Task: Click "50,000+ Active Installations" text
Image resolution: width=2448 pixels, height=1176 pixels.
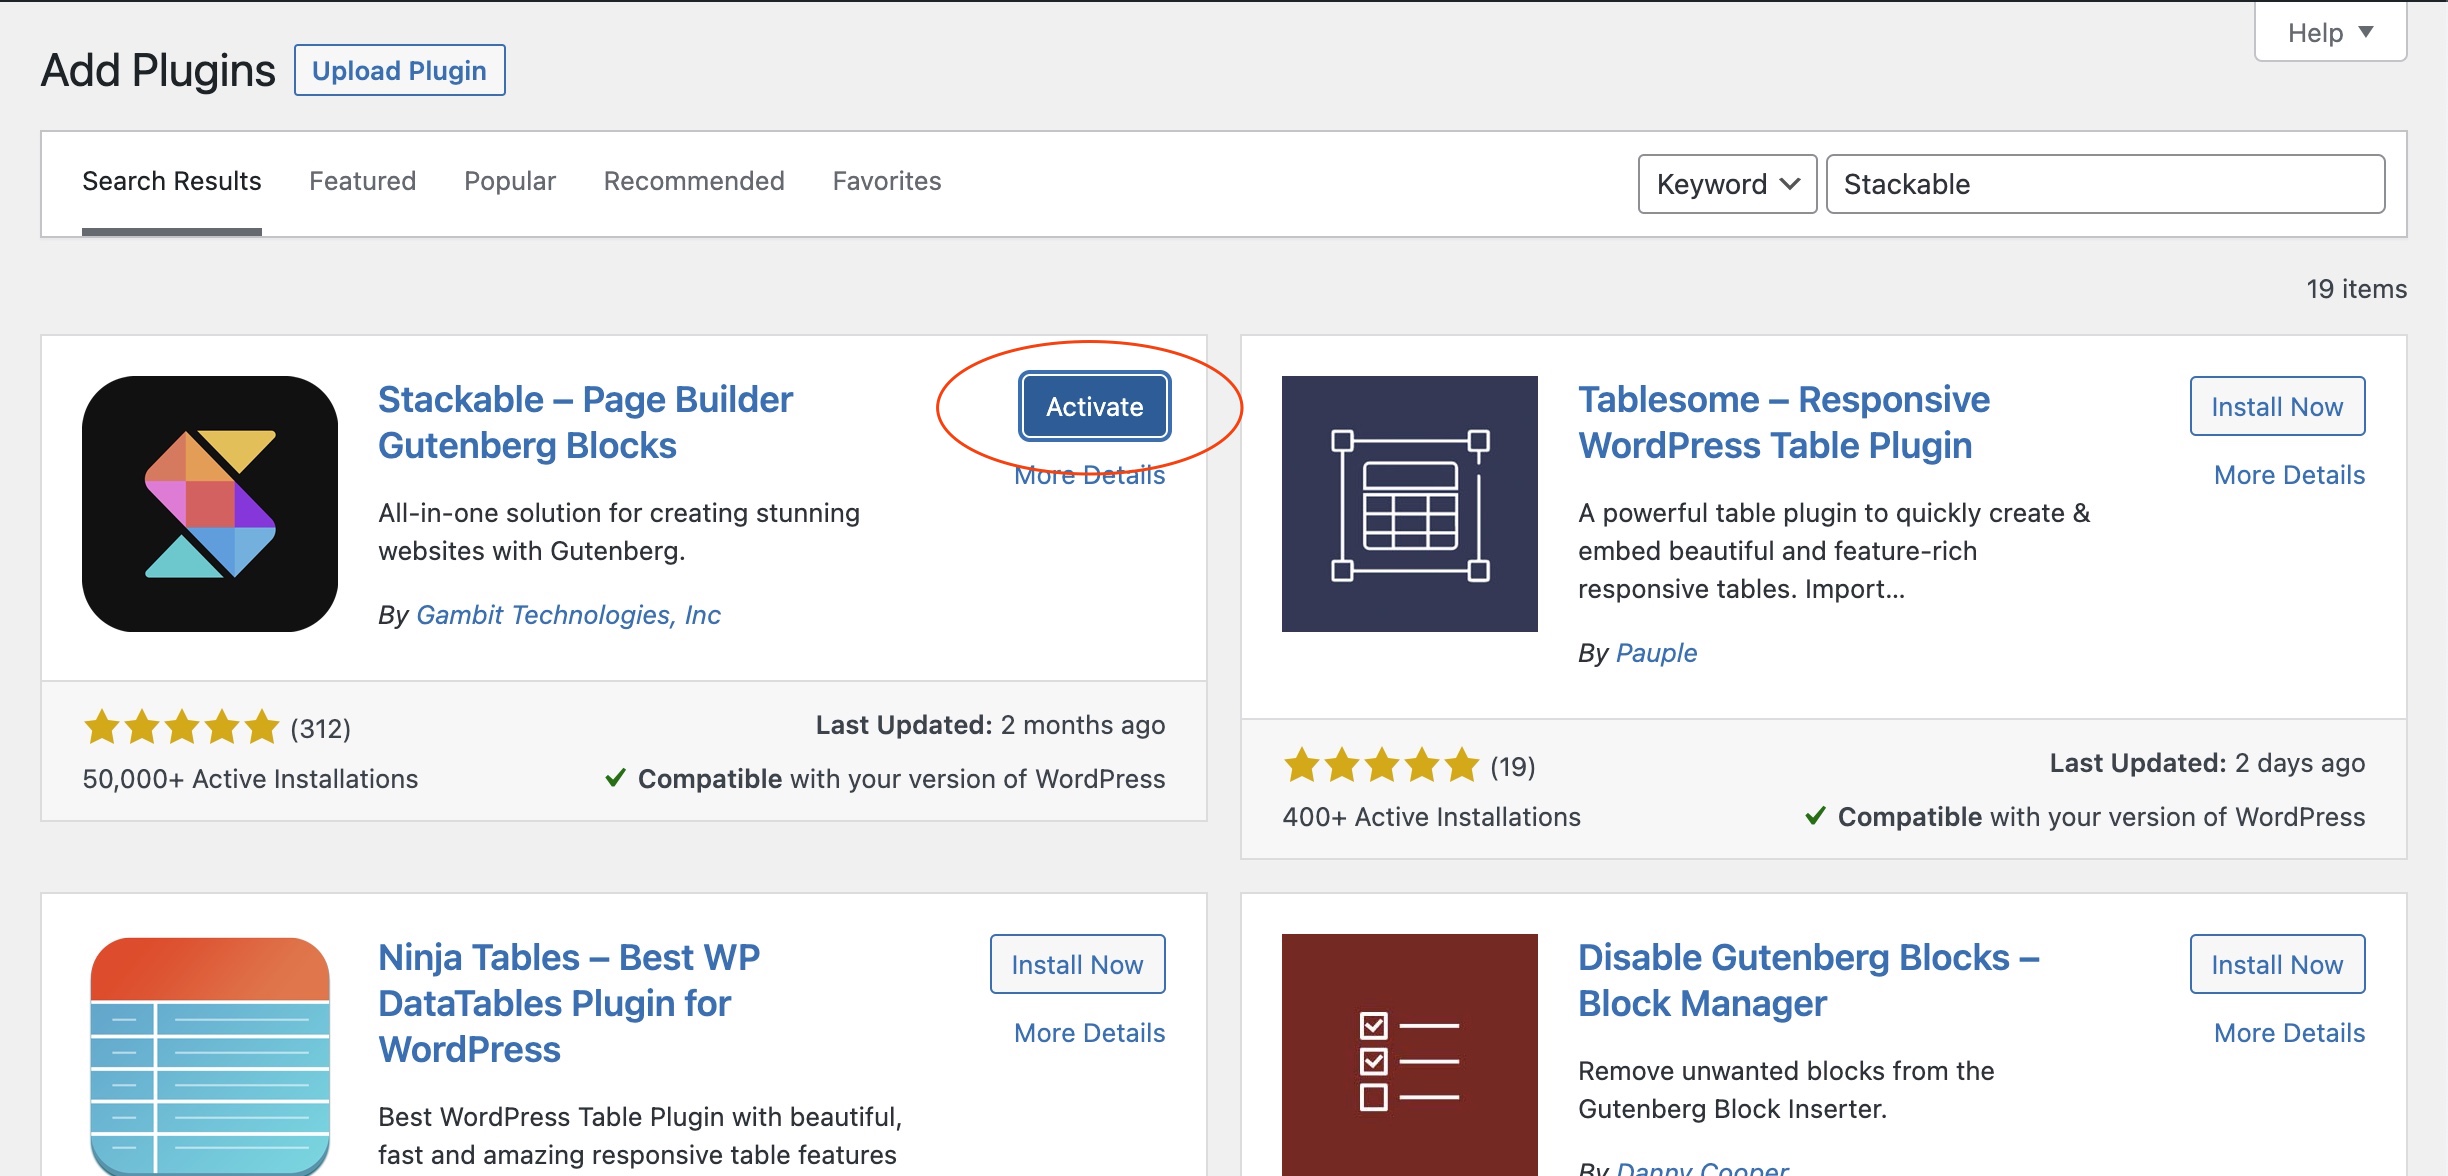Action: coord(250,779)
